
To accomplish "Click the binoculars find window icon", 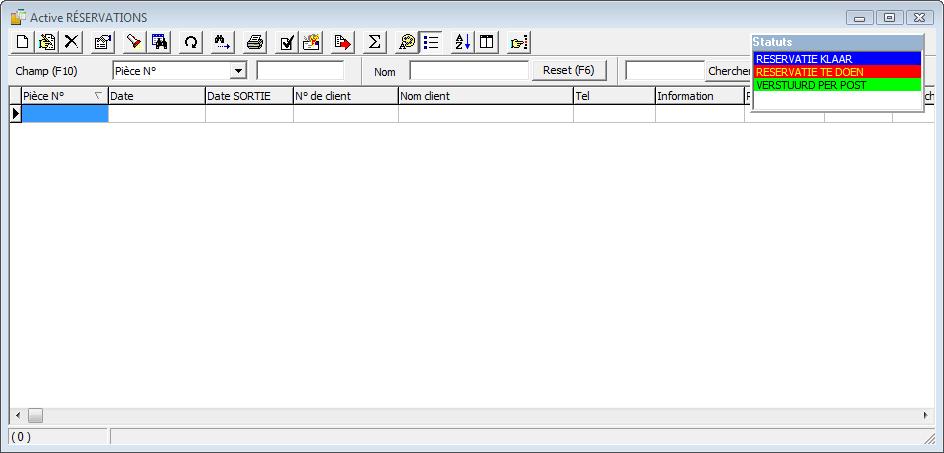I will tap(160, 42).
